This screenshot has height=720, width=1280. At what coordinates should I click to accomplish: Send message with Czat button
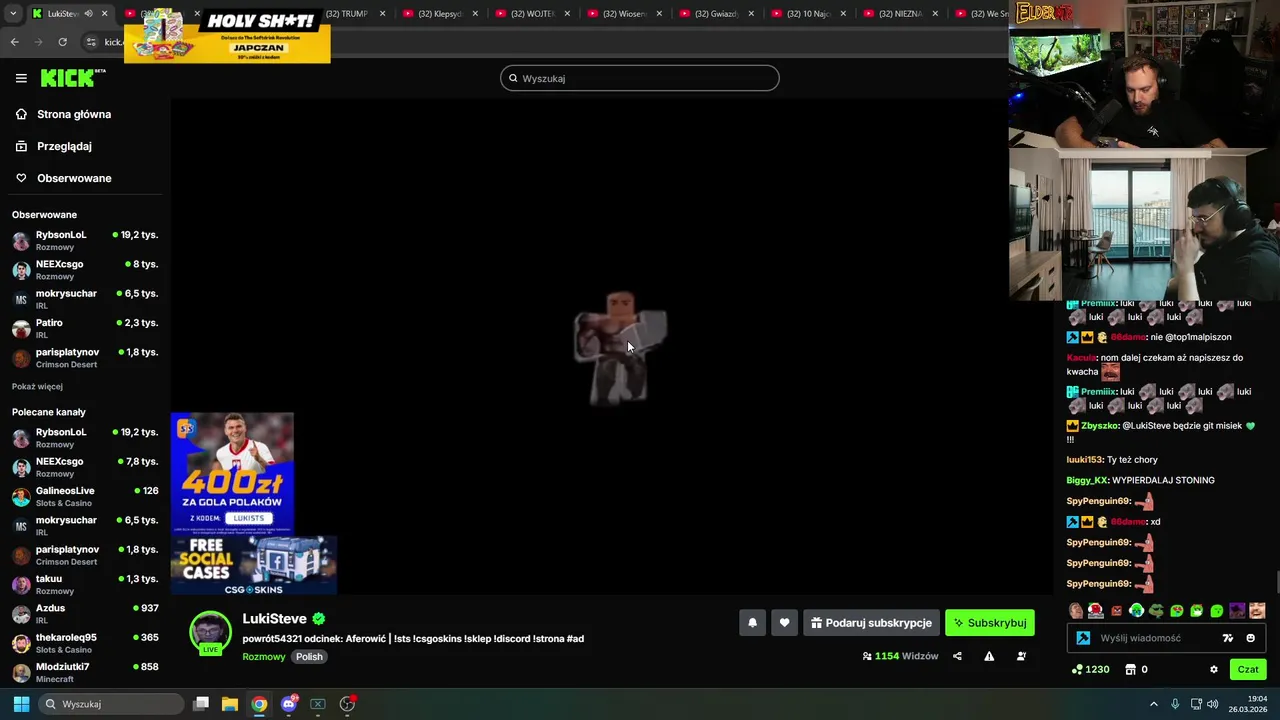click(1248, 669)
